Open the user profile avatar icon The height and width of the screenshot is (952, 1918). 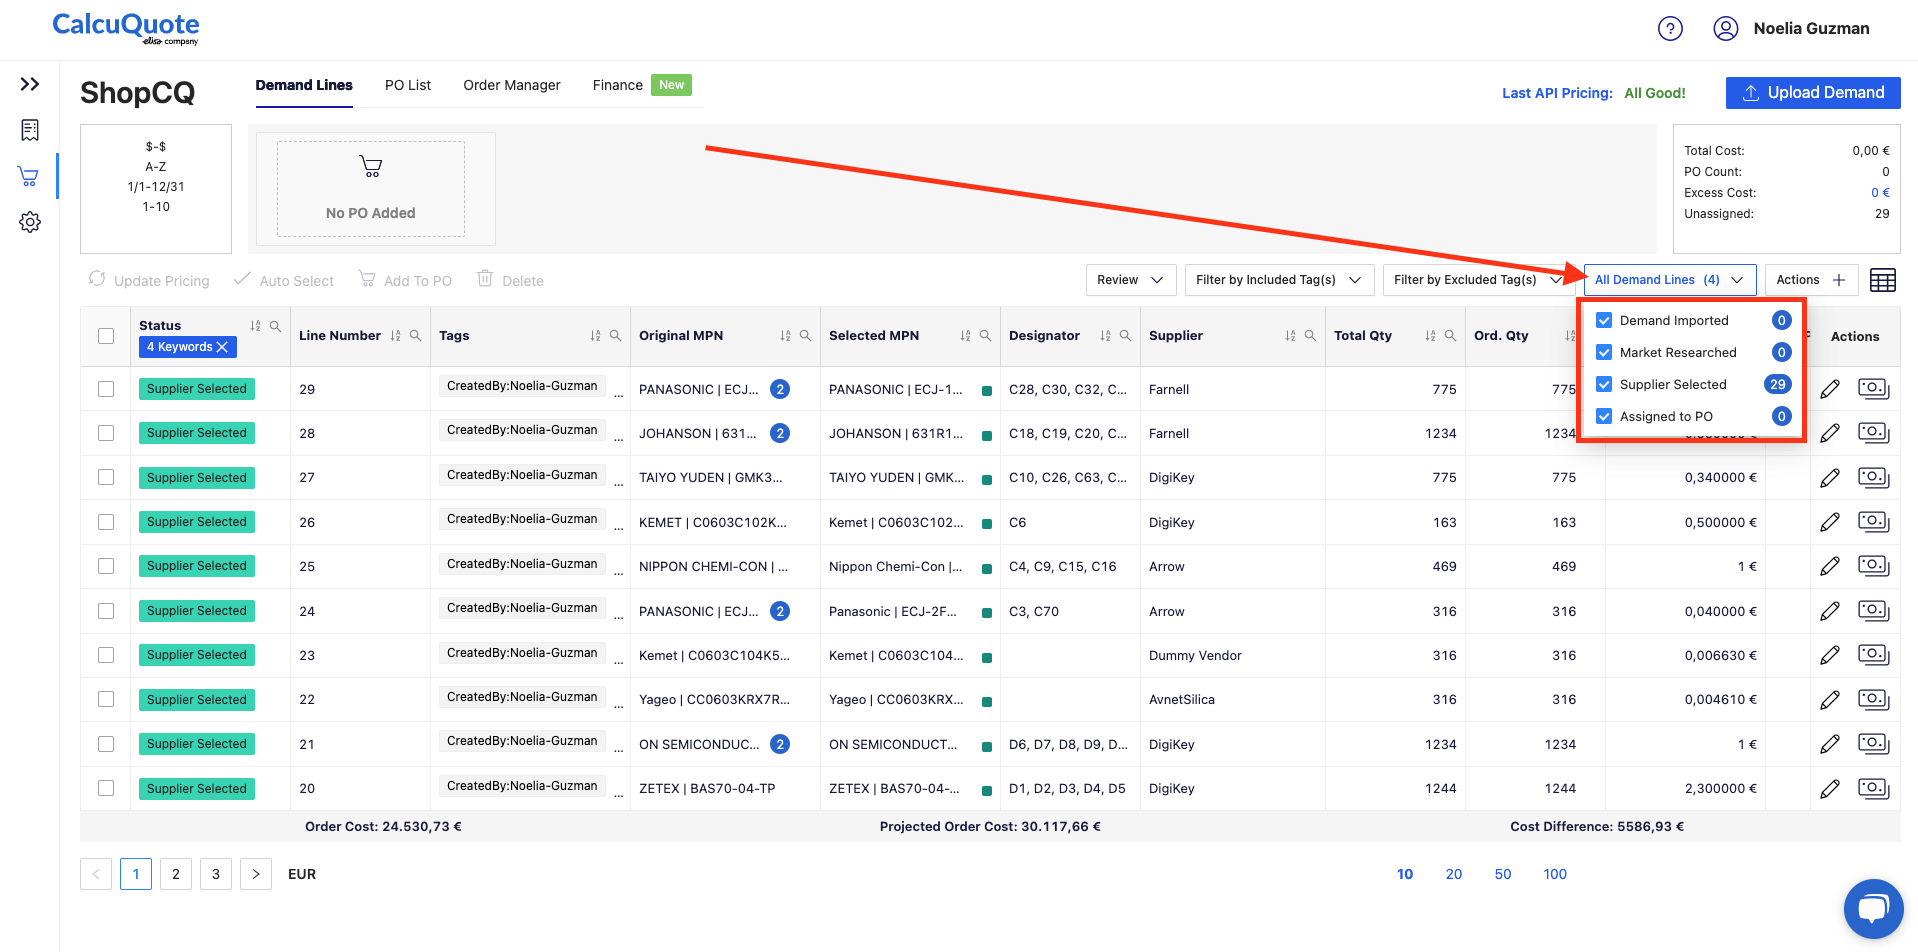pos(1725,29)
